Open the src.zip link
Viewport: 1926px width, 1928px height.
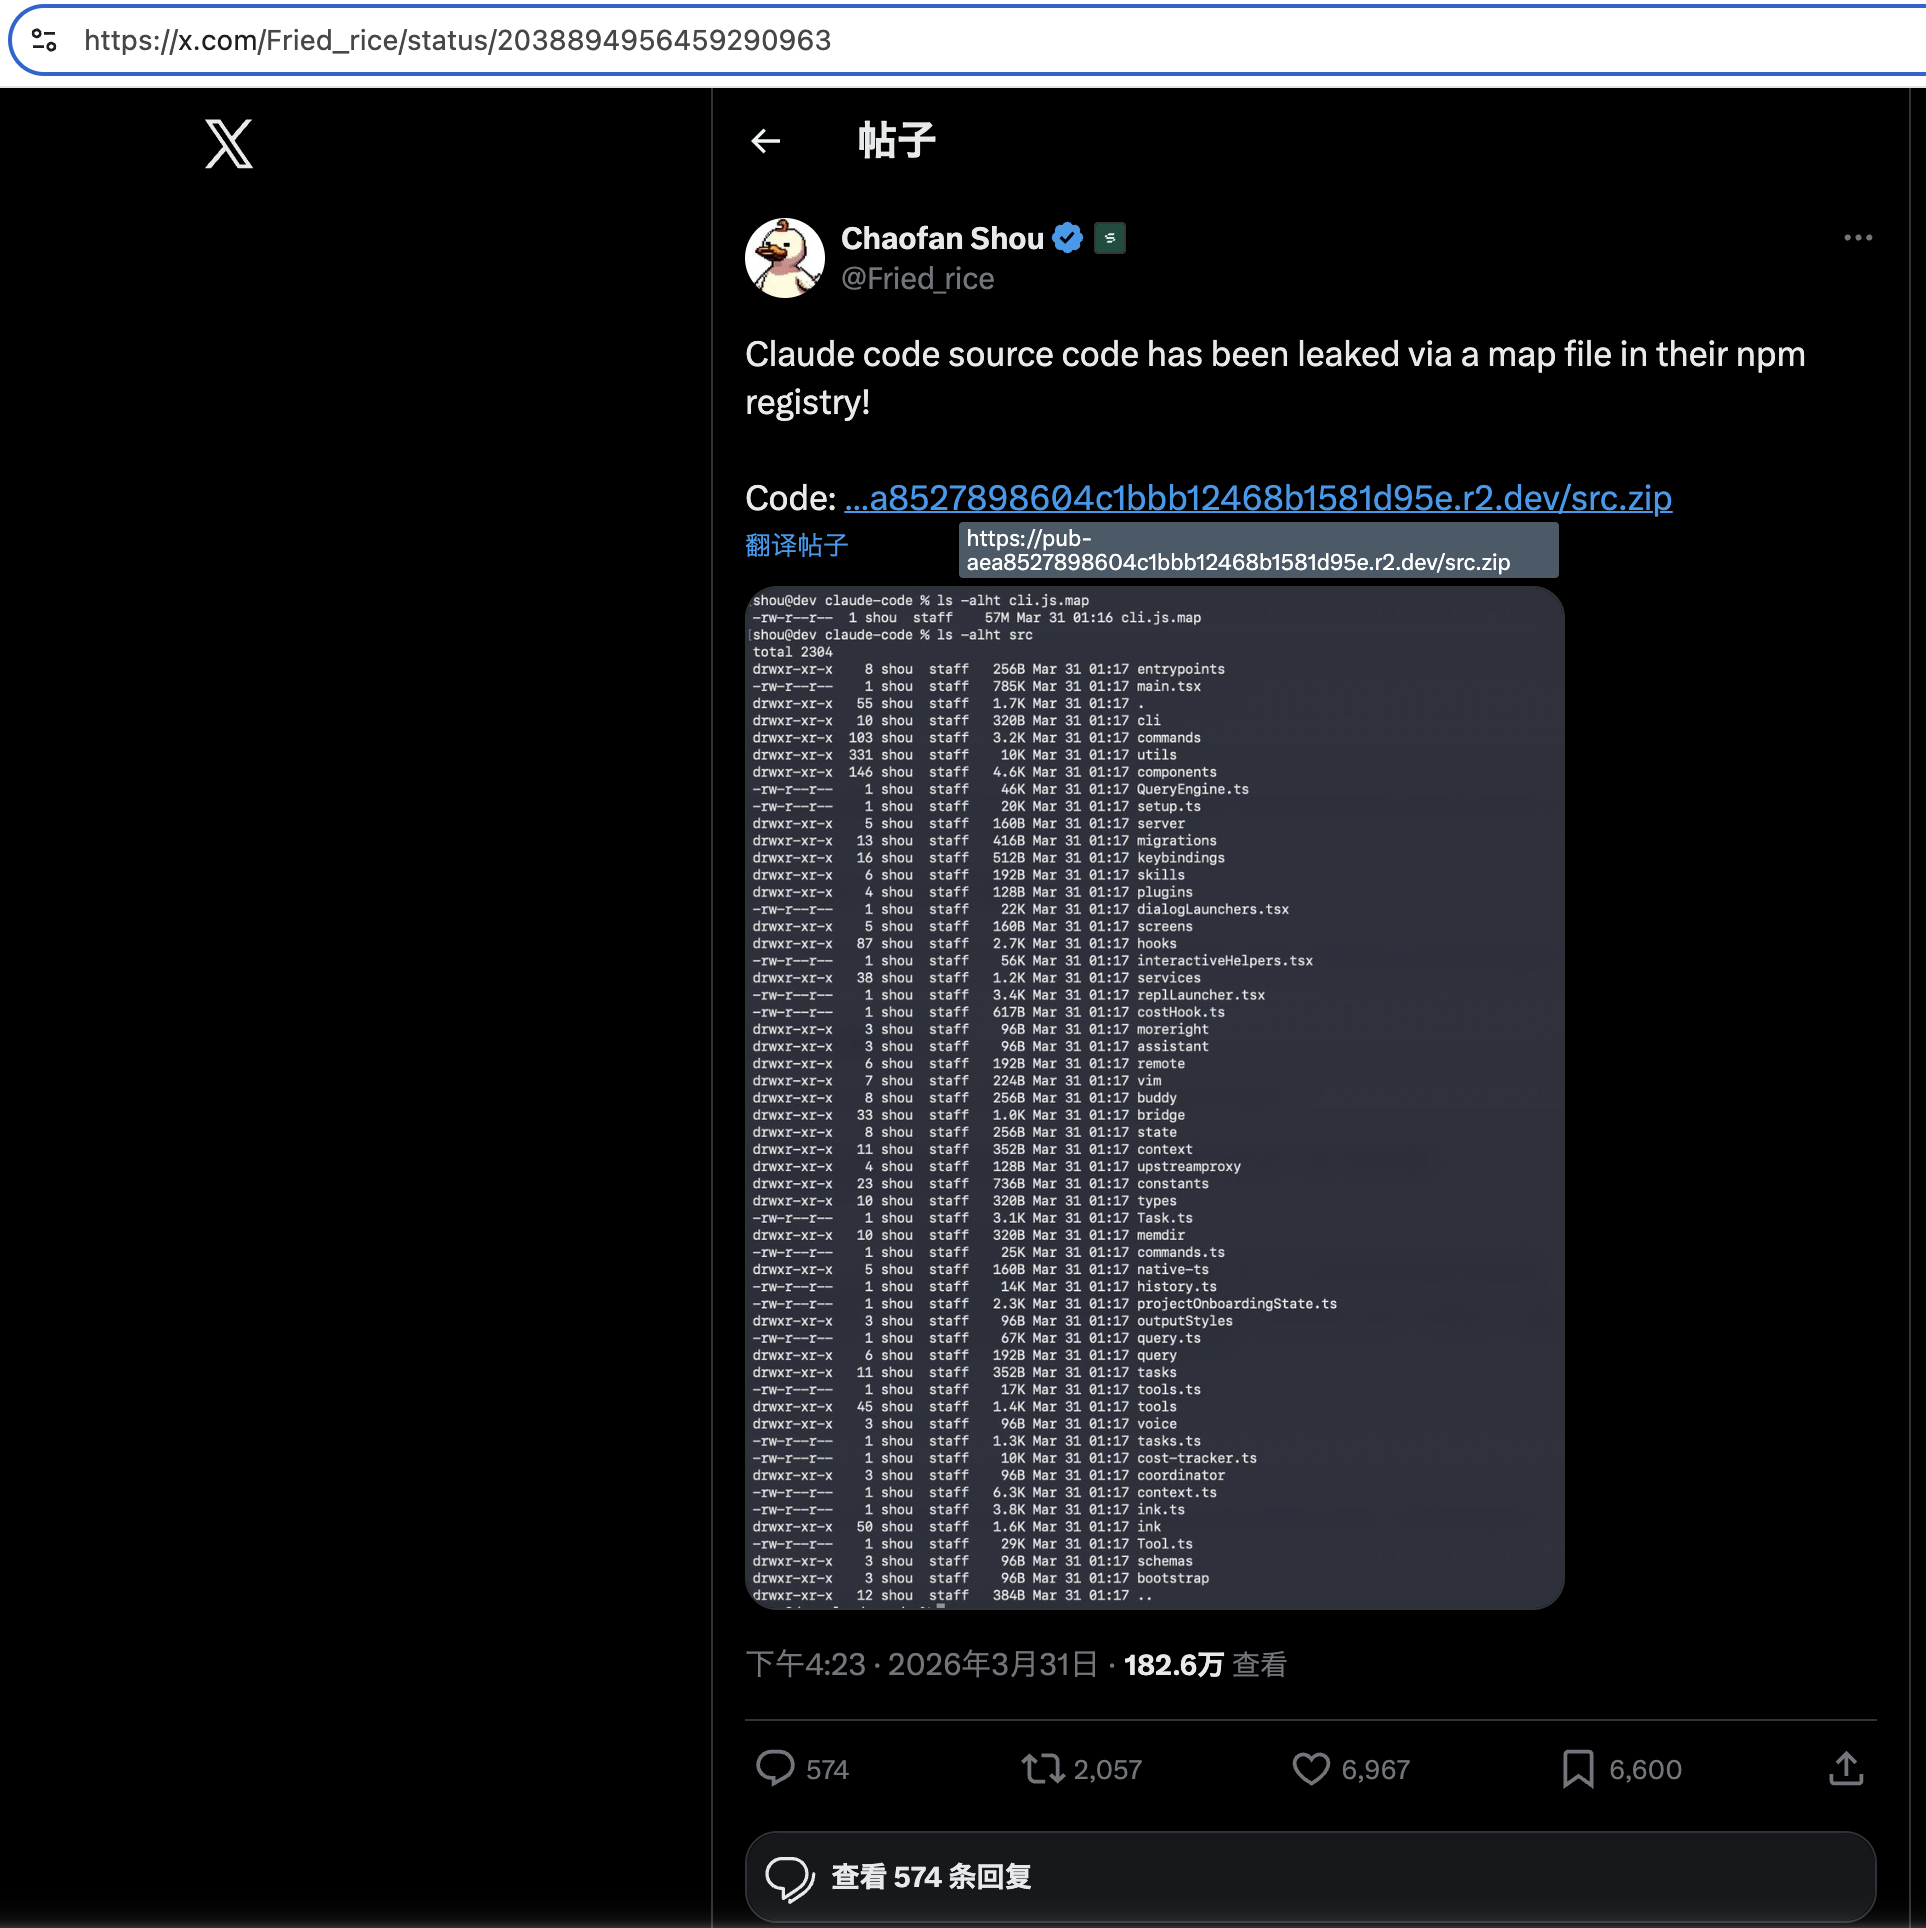(x=1257, y=498)
